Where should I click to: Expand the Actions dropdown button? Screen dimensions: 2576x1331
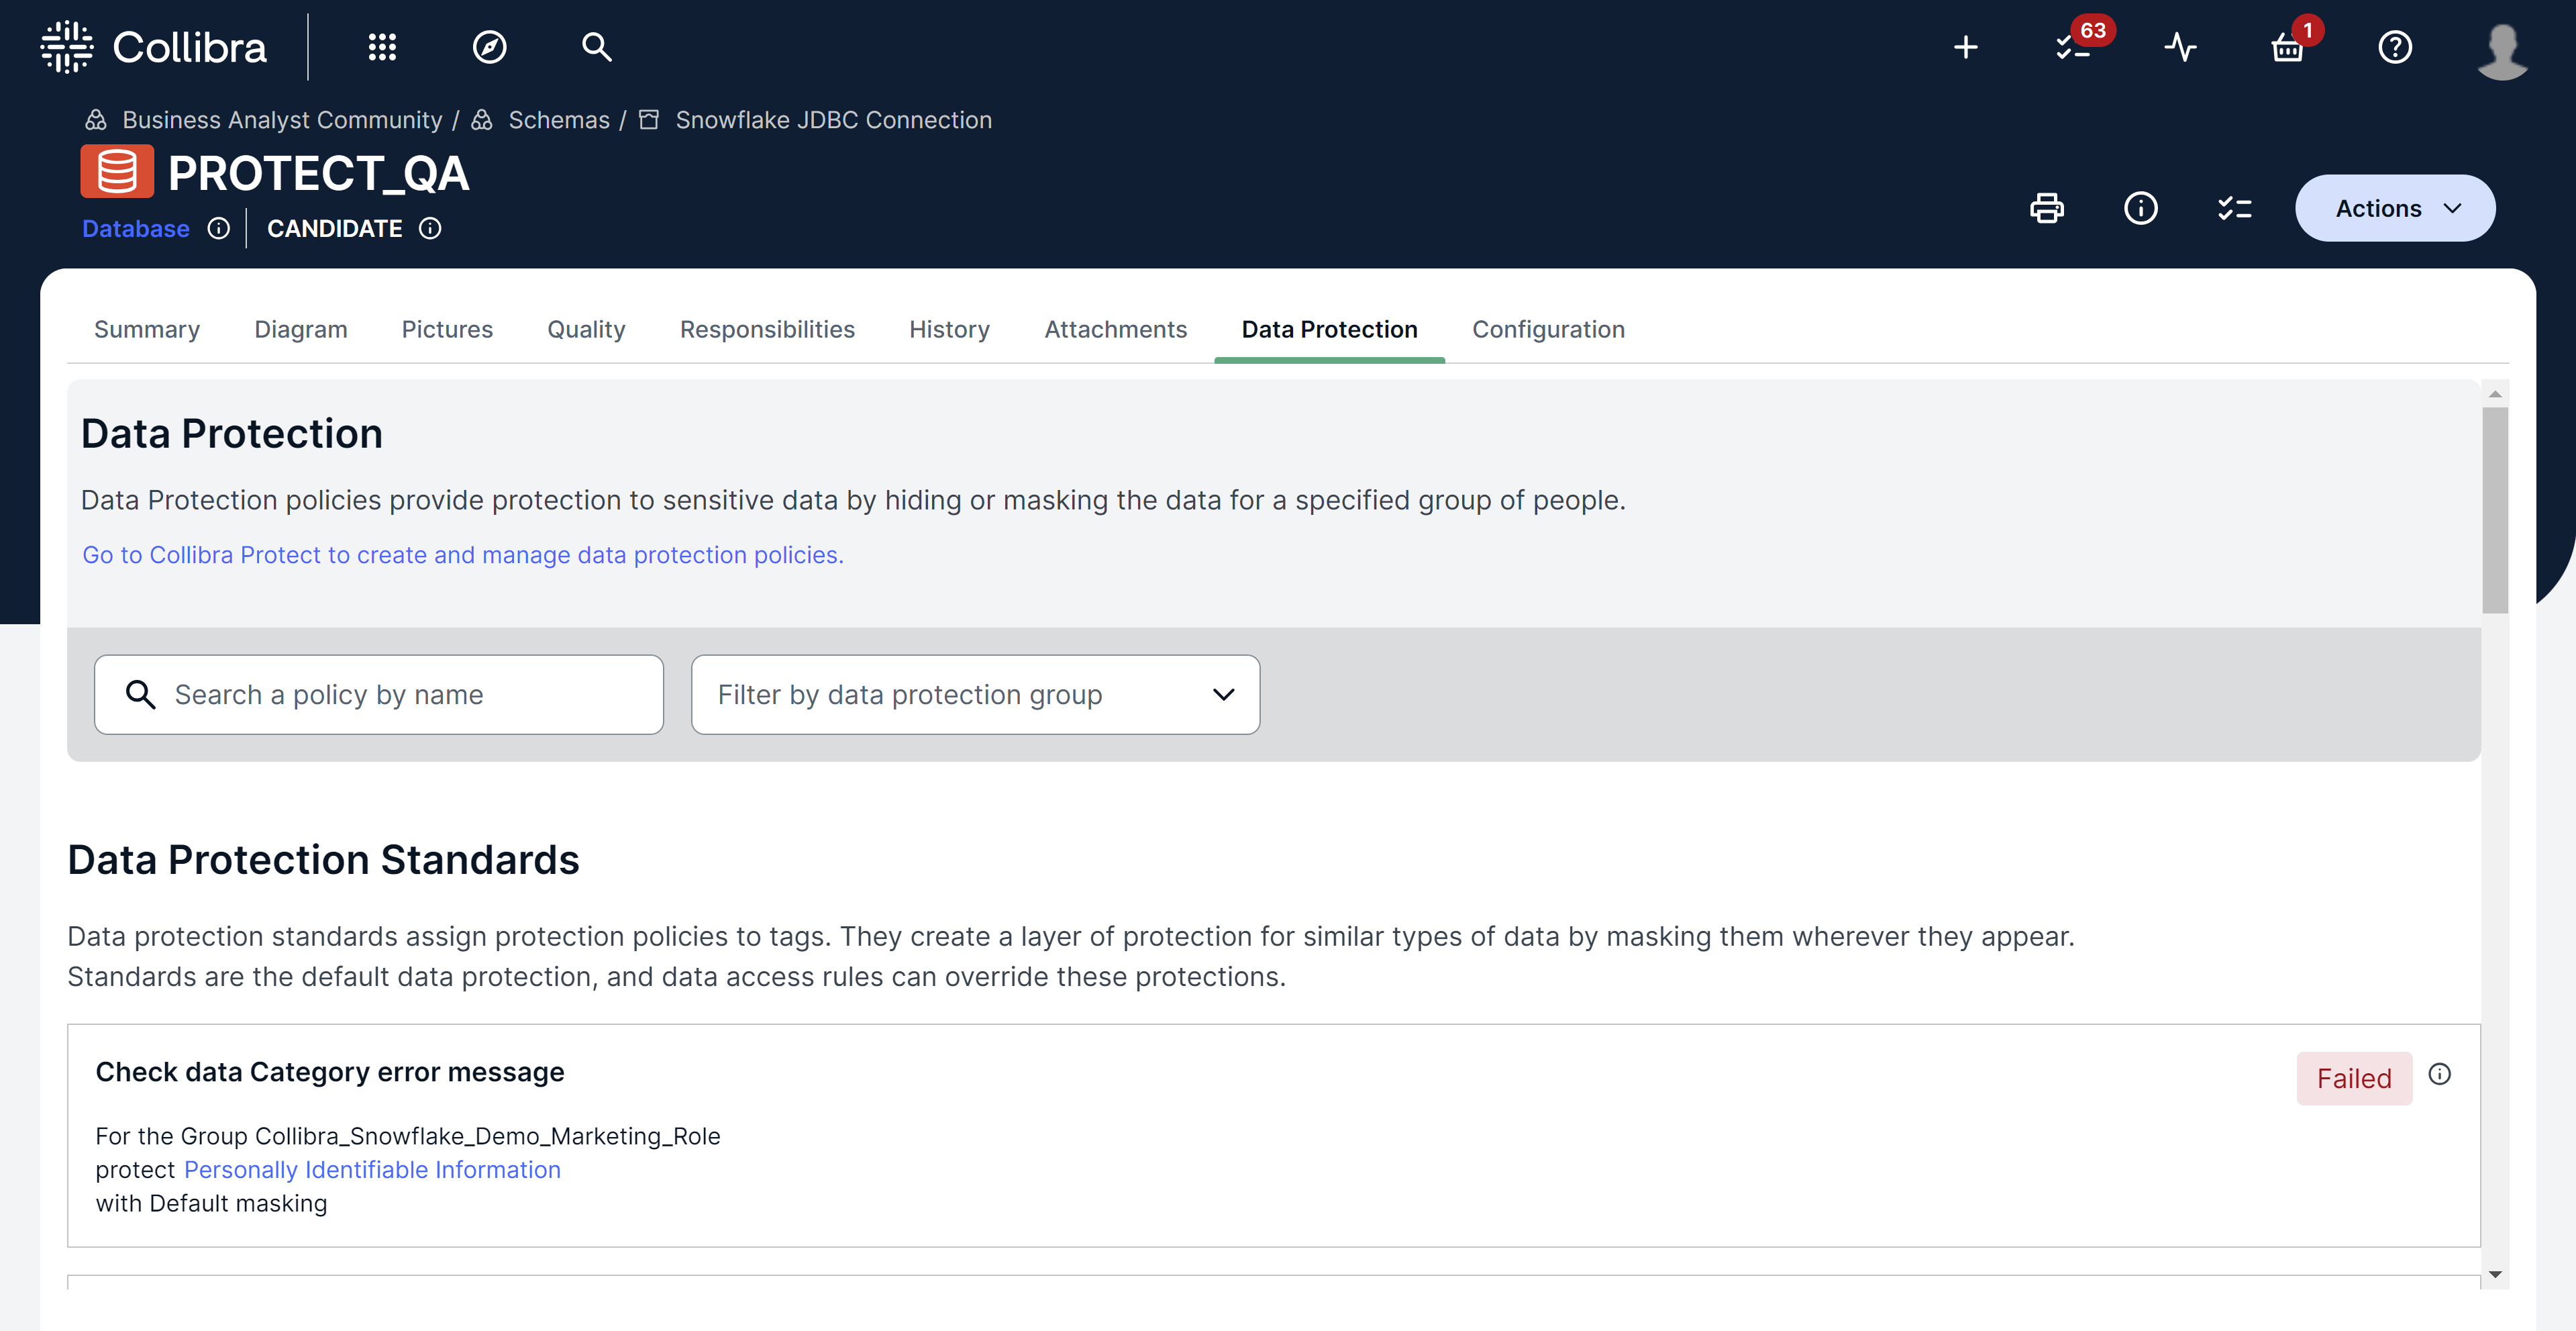pyautogui.click(x=2395, y=208)
